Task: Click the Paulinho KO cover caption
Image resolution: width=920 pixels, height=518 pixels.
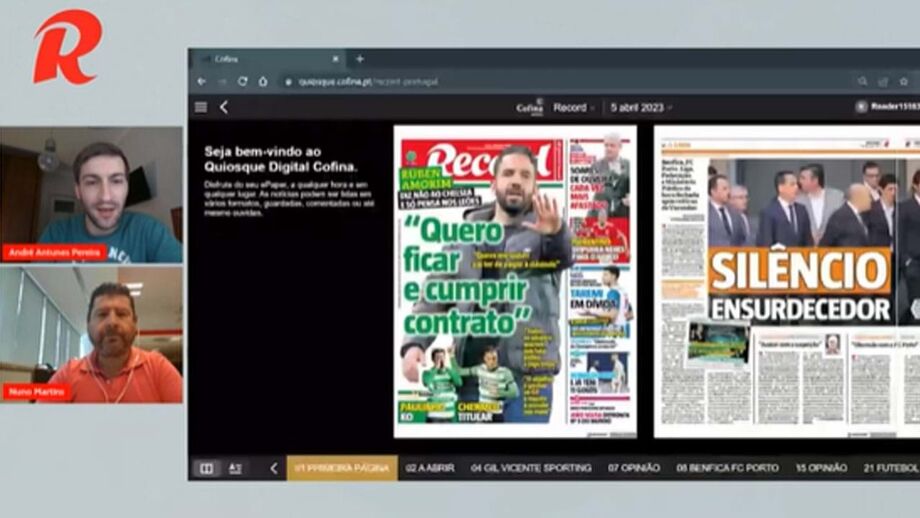Action: [422, 412]
